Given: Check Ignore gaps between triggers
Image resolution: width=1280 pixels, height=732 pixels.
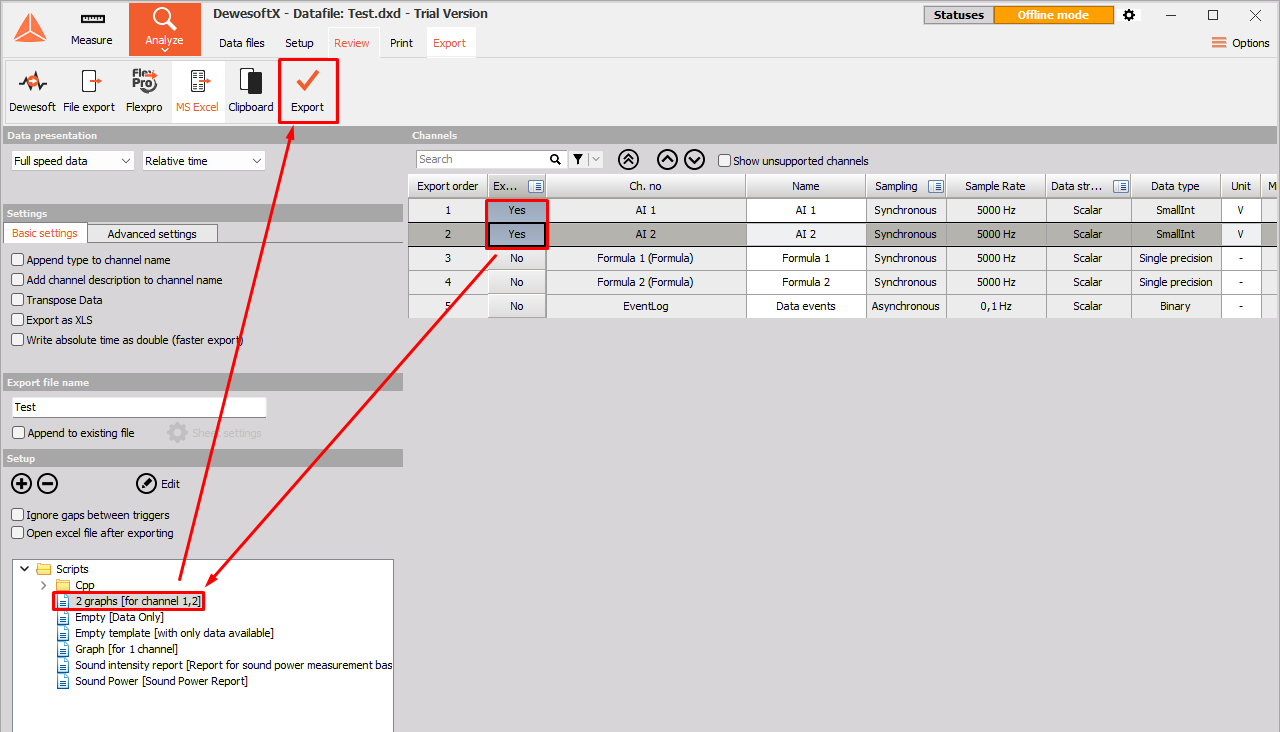Looking at the screenshot, I should click(18, 515).
